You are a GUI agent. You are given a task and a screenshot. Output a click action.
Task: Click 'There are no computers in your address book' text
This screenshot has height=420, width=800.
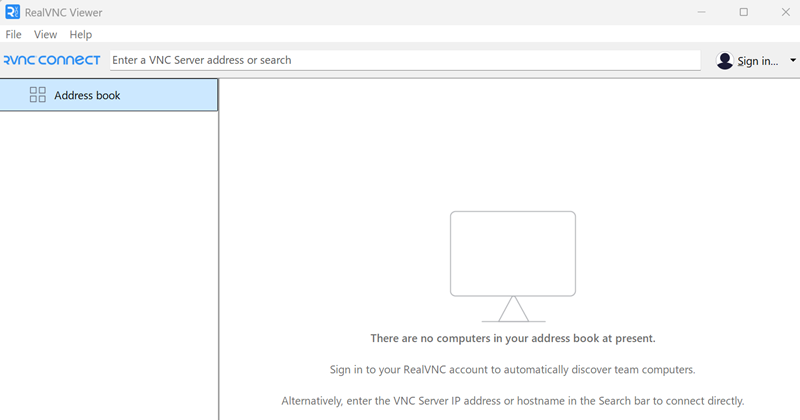point(513,338)
